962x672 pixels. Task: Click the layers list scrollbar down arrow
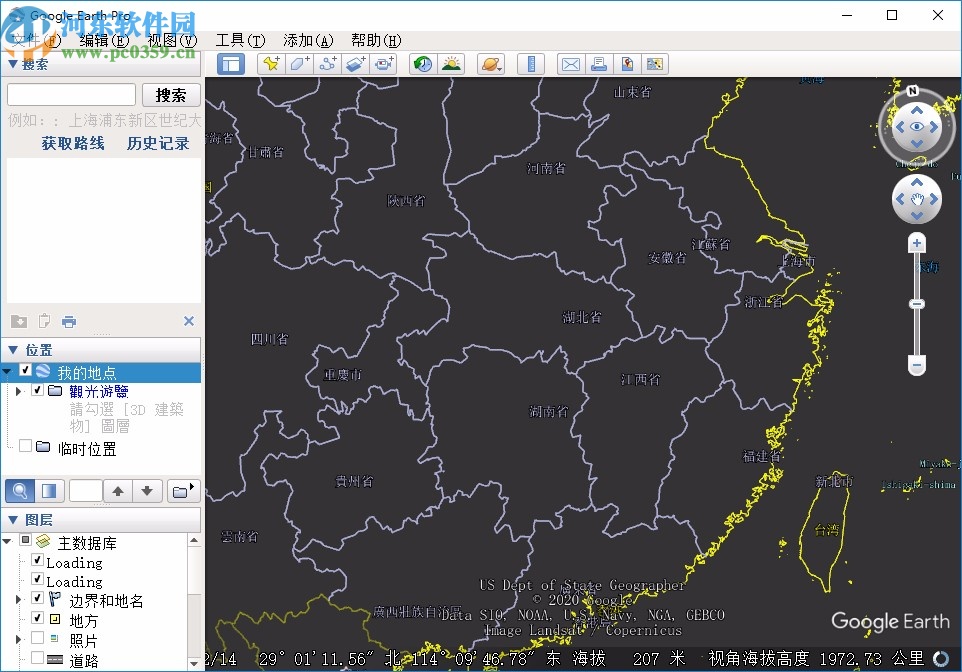point(194,663)
